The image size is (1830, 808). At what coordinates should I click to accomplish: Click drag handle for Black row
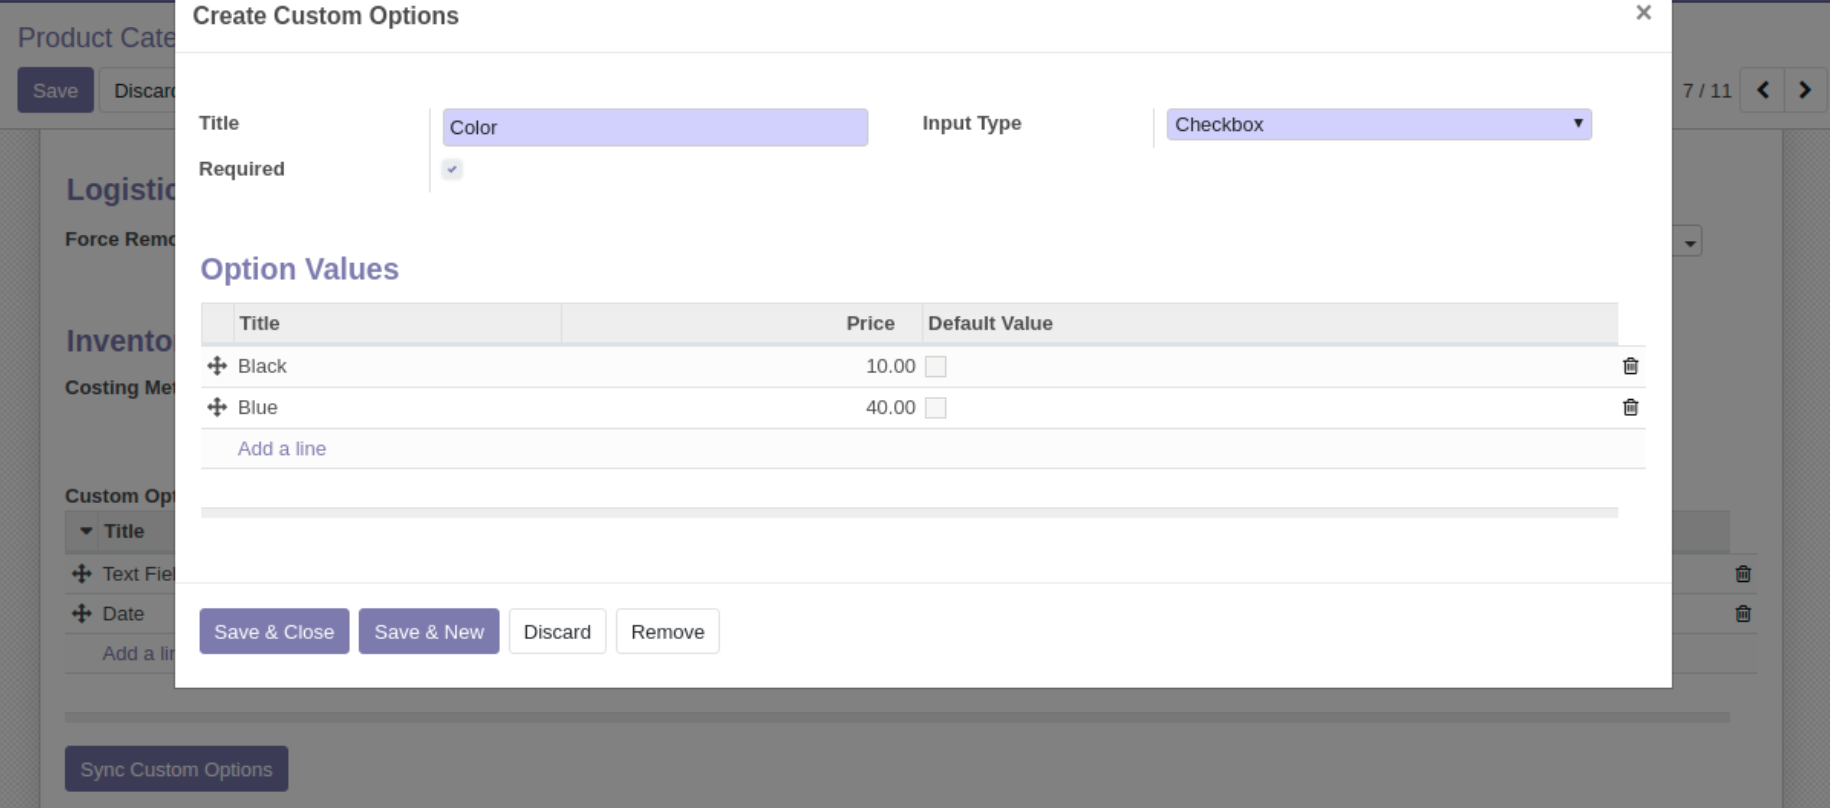pyautogui.click(x=217, y=366)
